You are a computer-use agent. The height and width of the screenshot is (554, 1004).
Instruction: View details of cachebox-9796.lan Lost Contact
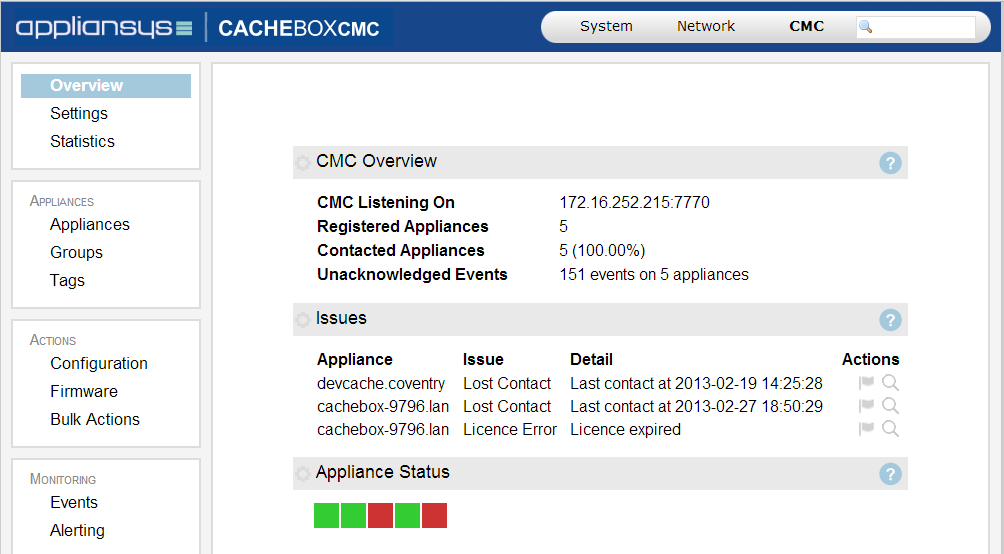click(890, 405)
